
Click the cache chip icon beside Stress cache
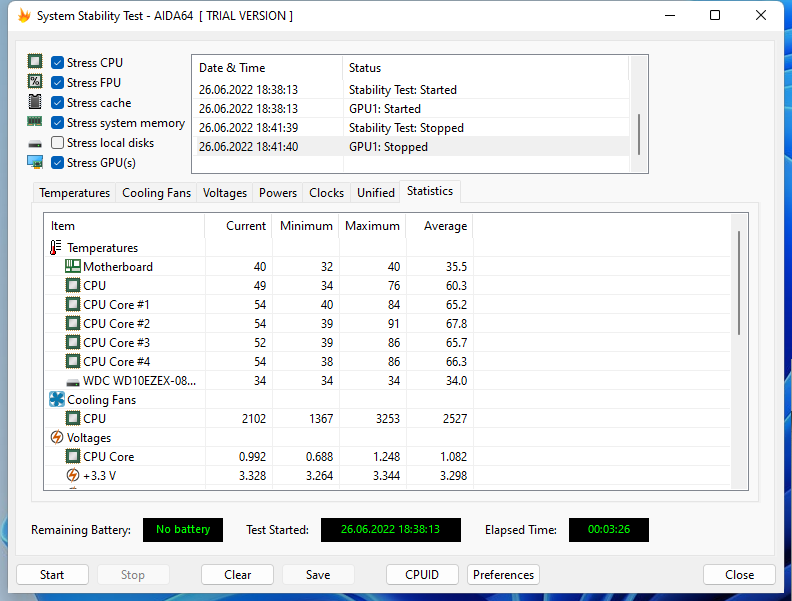(x=35, y=102)
